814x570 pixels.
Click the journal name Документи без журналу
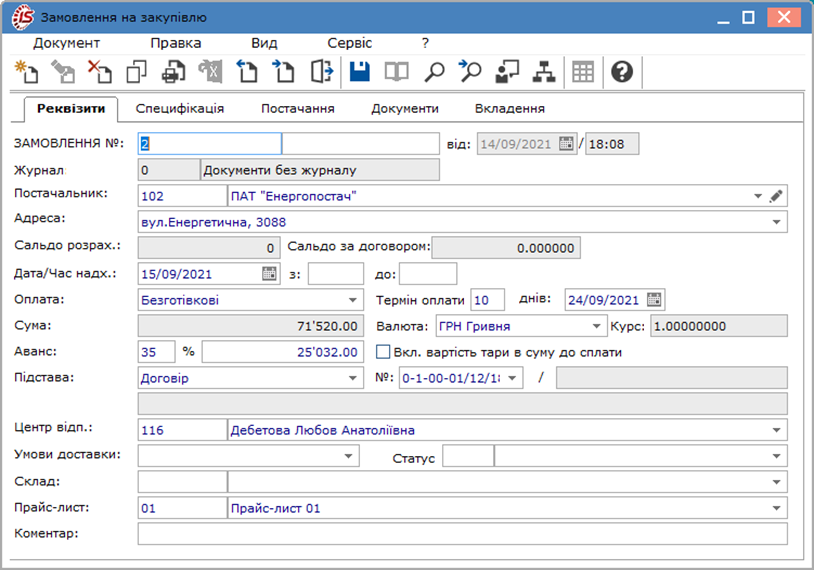320,170
